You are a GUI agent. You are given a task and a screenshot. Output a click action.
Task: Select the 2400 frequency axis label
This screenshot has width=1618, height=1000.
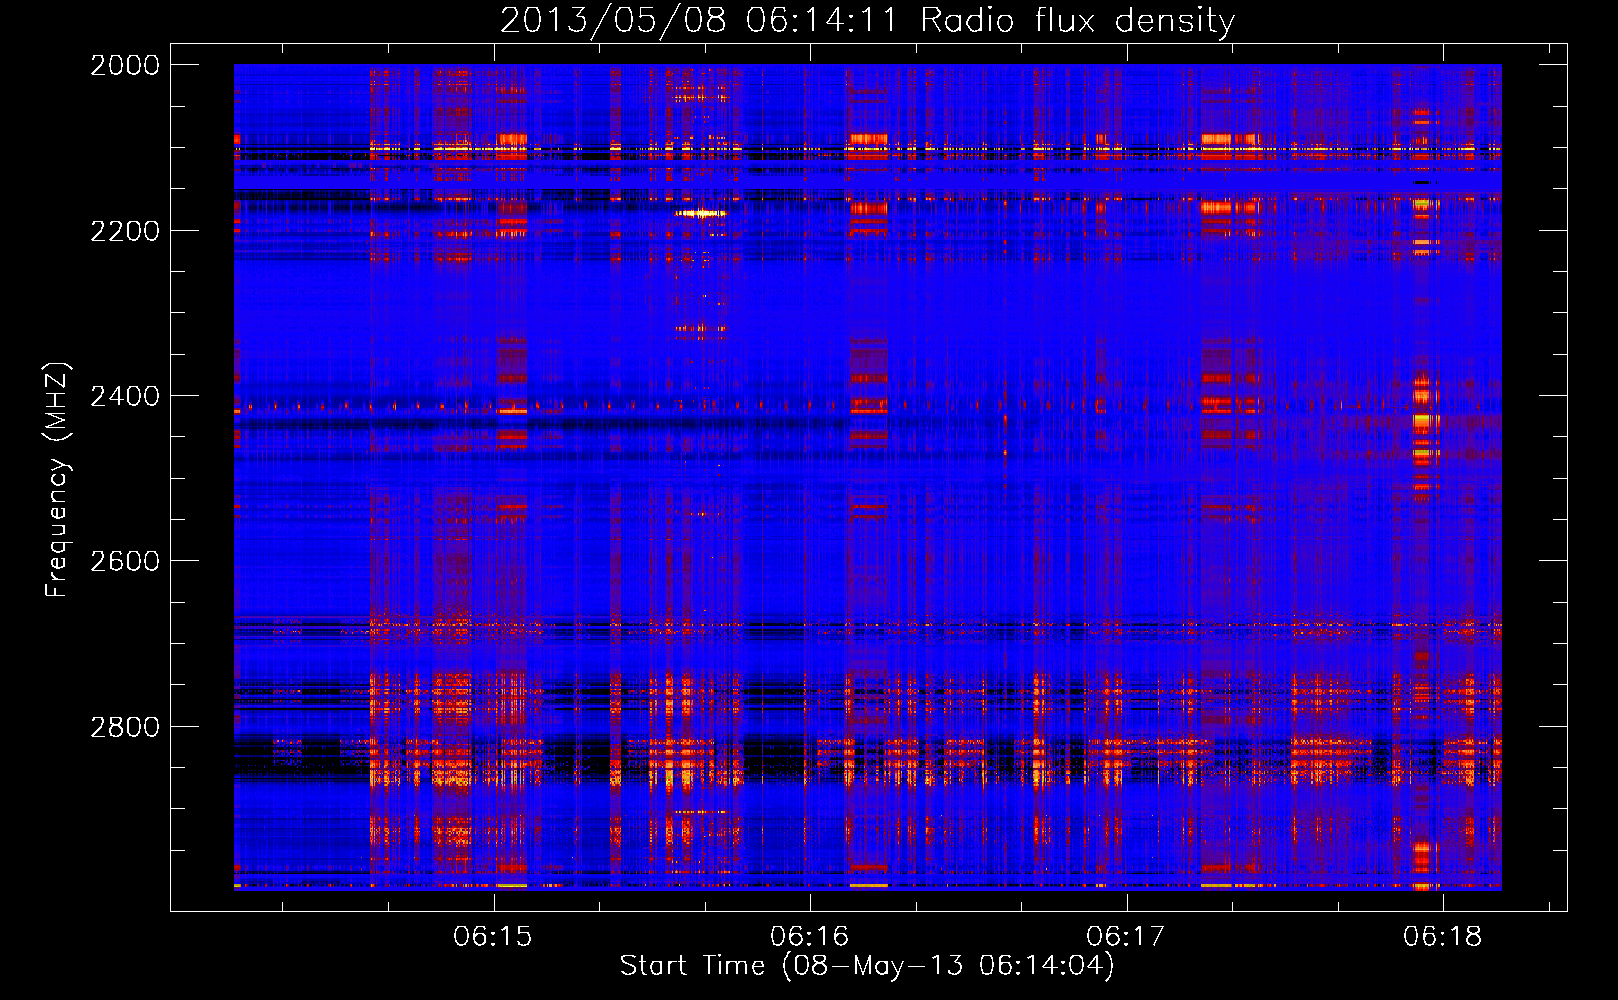click(125, 396)
